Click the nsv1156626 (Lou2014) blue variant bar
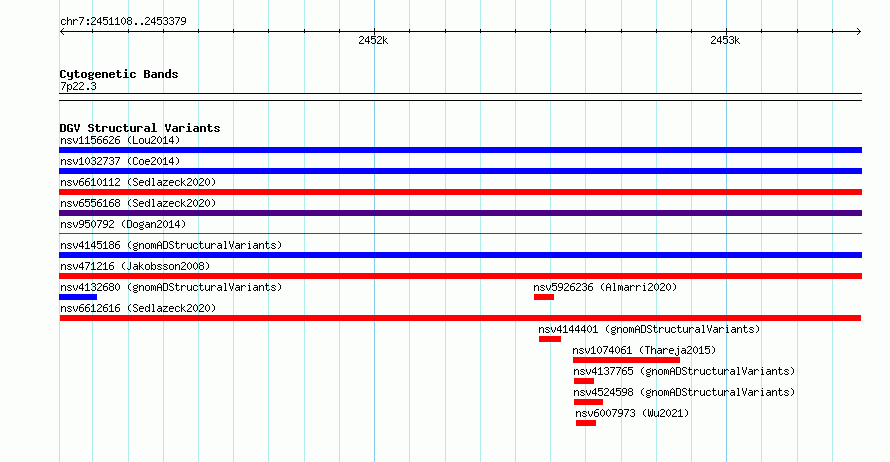890x462 pixels. coord(460,150)
